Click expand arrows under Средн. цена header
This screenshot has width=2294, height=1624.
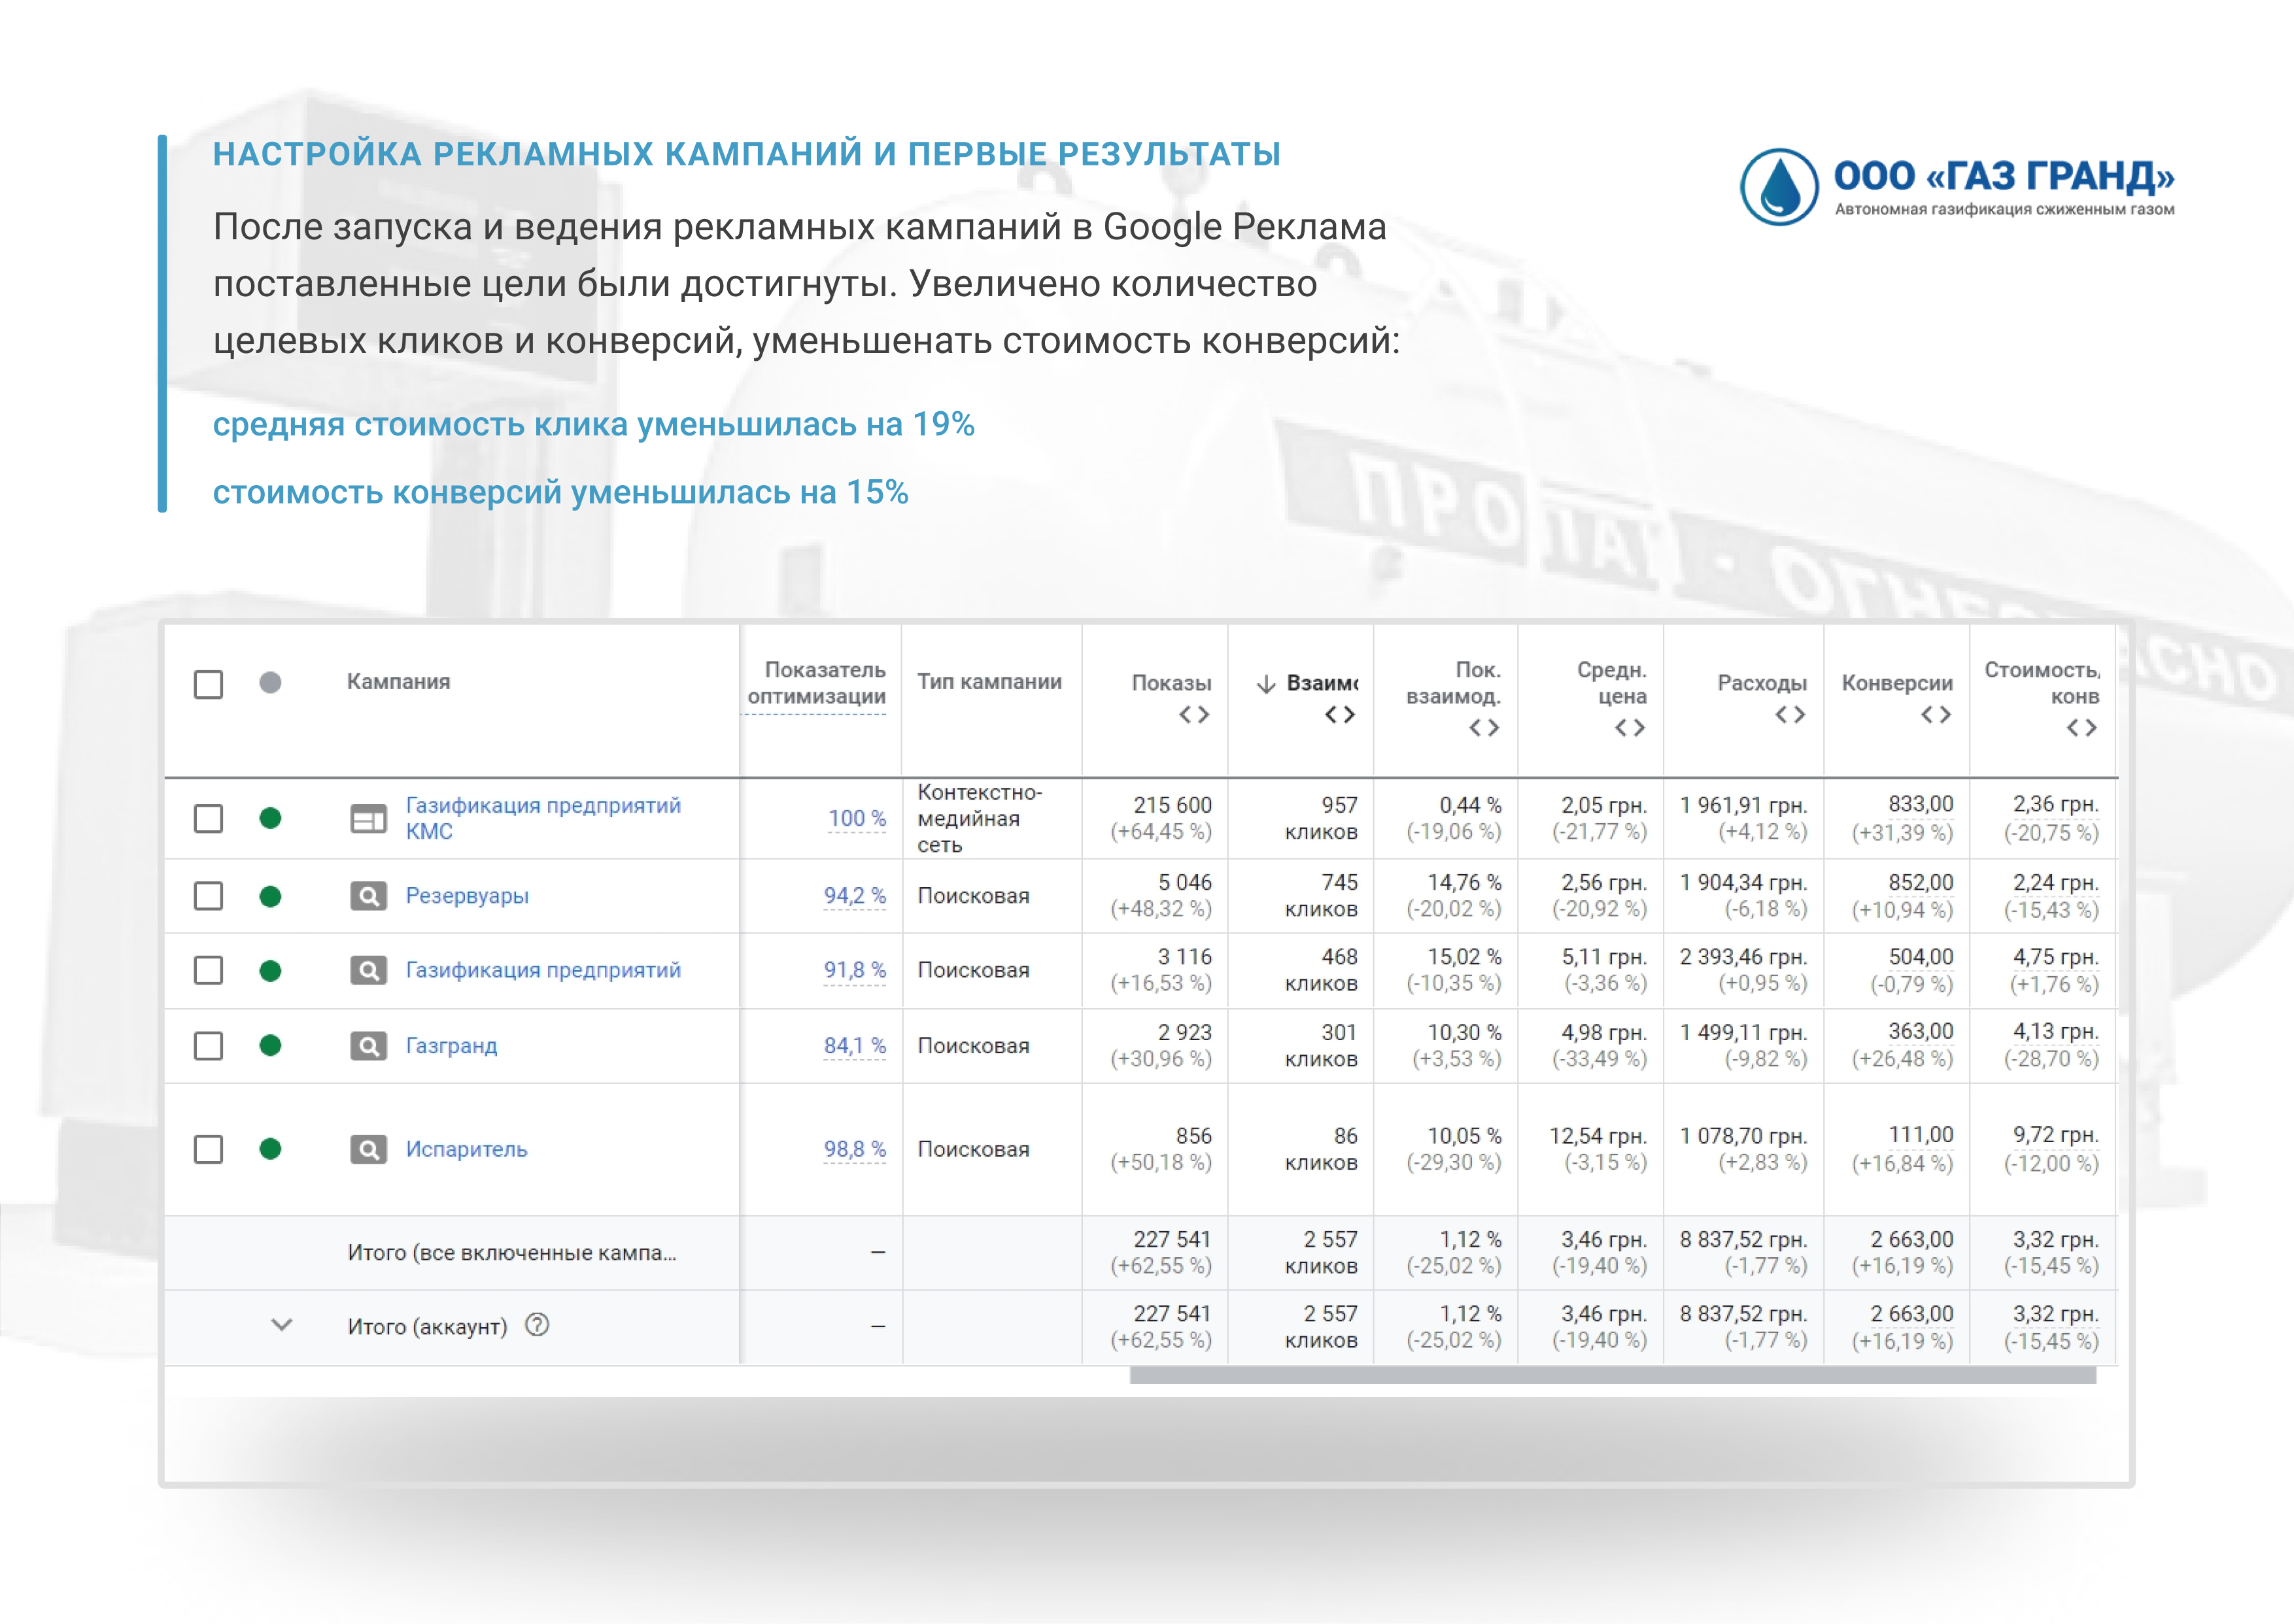(x=1630, y=728)
